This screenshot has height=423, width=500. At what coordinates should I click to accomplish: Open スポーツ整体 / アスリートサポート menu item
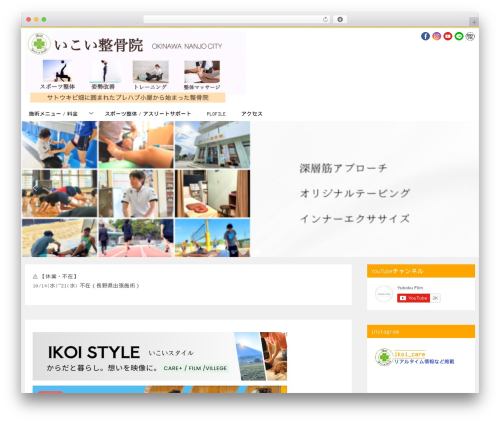coord(148,114)
